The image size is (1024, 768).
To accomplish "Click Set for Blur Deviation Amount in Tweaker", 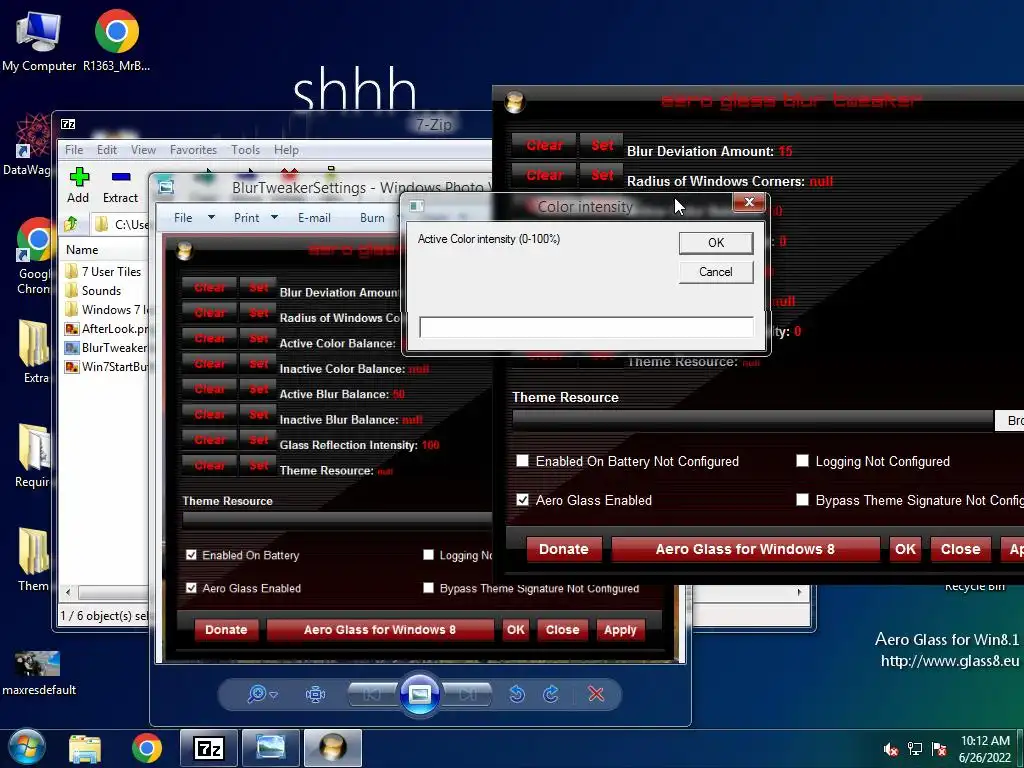I will [602, 146].
